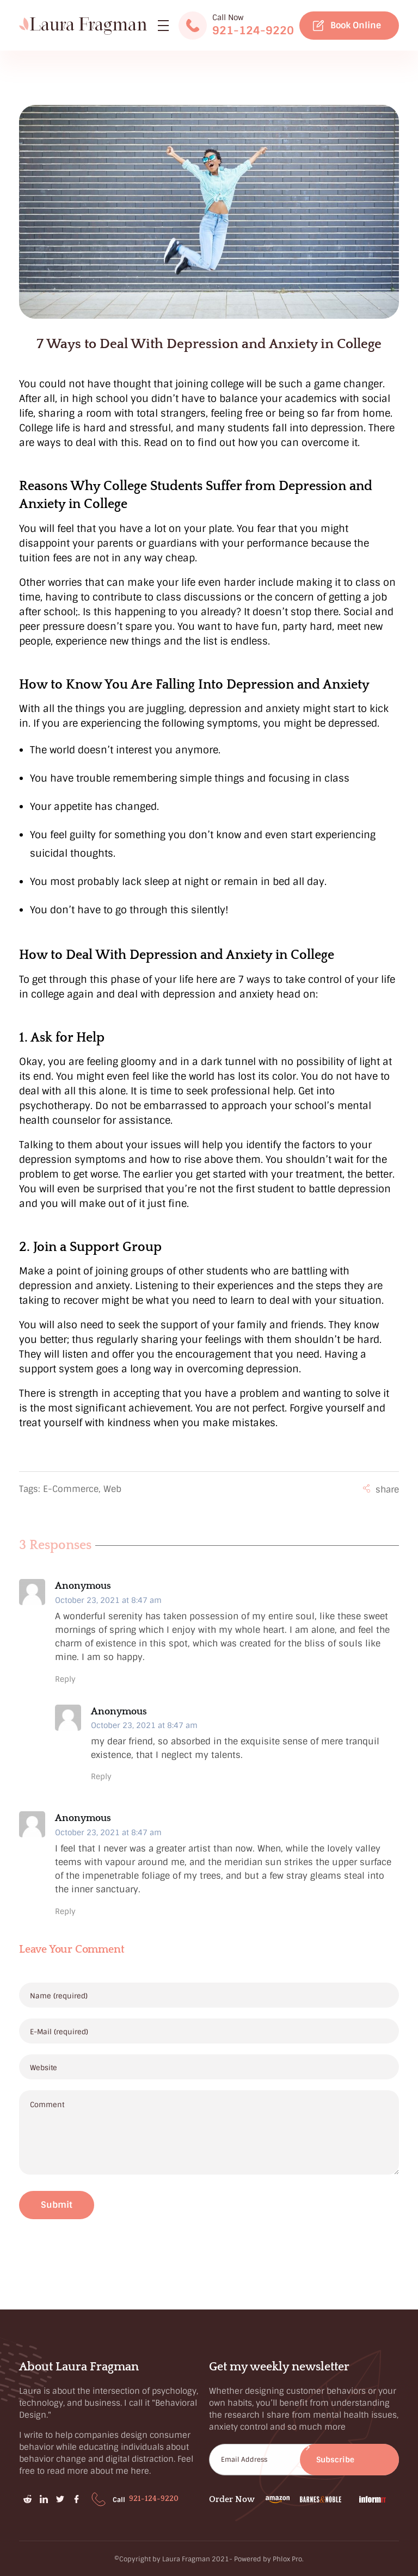Open the hamburger menu in header
Viewport: 418px width, 2576px height.
[163, 26]
